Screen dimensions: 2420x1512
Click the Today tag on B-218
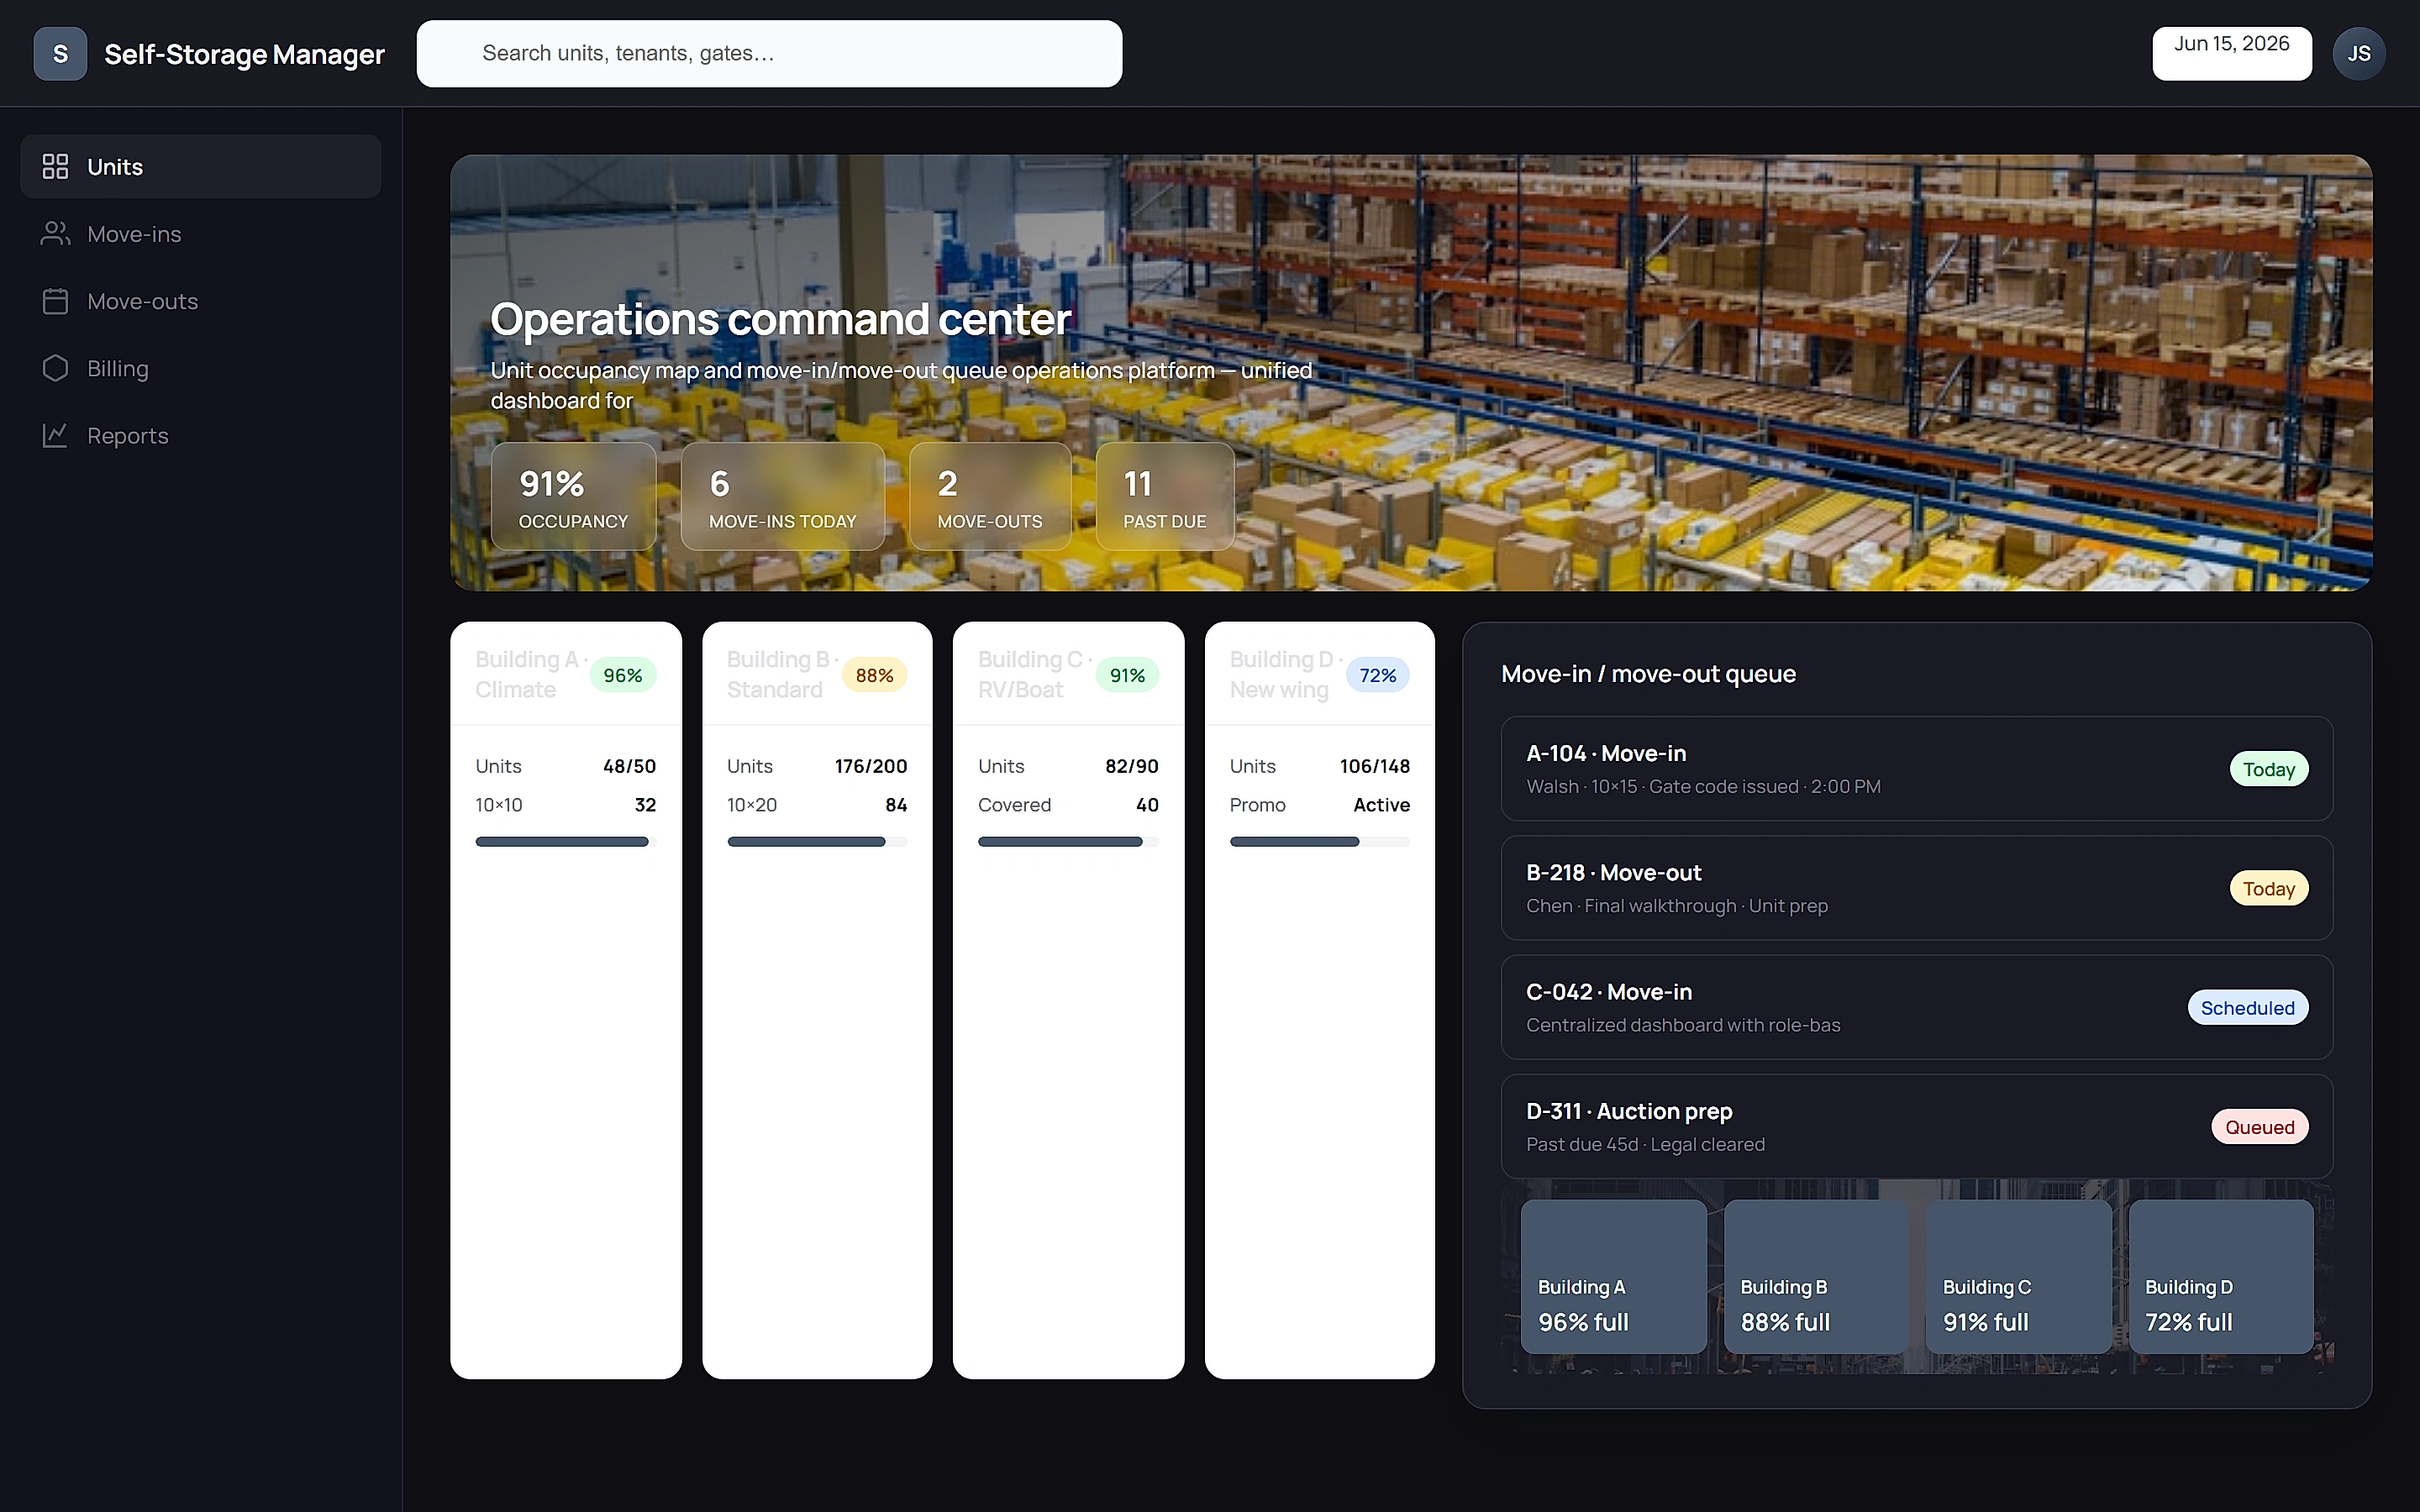point(2269,888)
